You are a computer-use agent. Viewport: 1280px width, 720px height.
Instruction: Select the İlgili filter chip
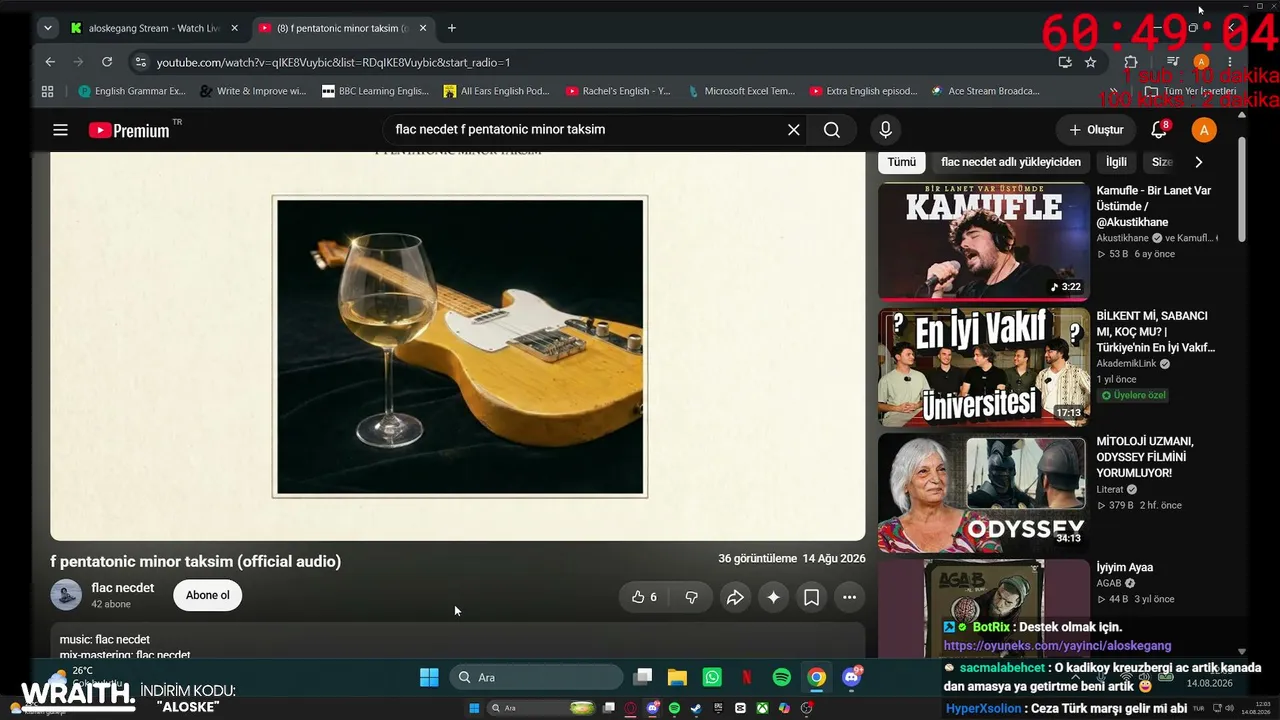(x=1116, y=162)
